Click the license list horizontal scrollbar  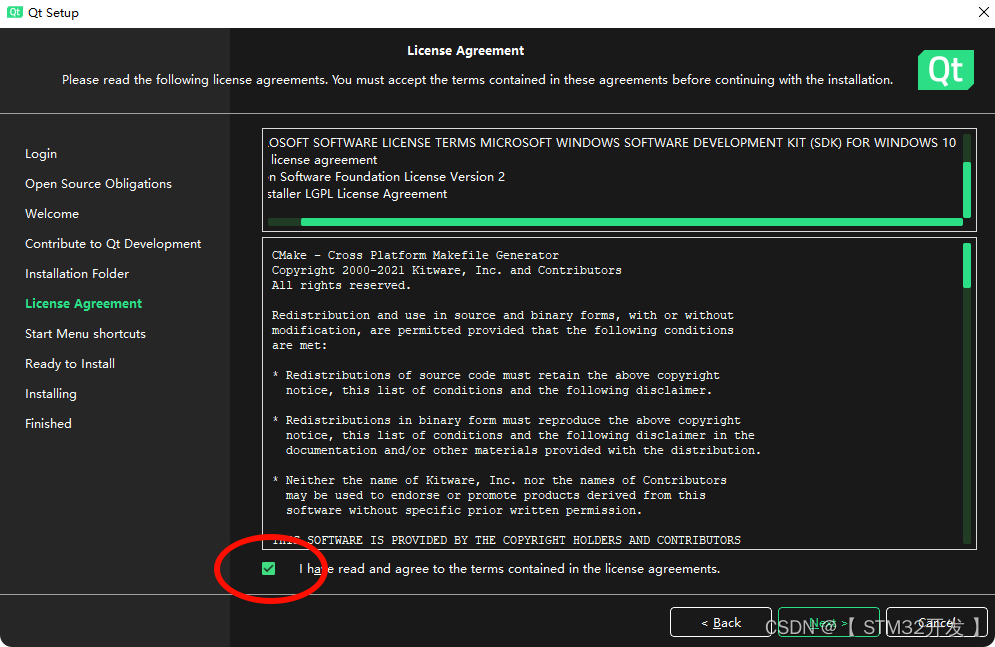tap(631, 222)
